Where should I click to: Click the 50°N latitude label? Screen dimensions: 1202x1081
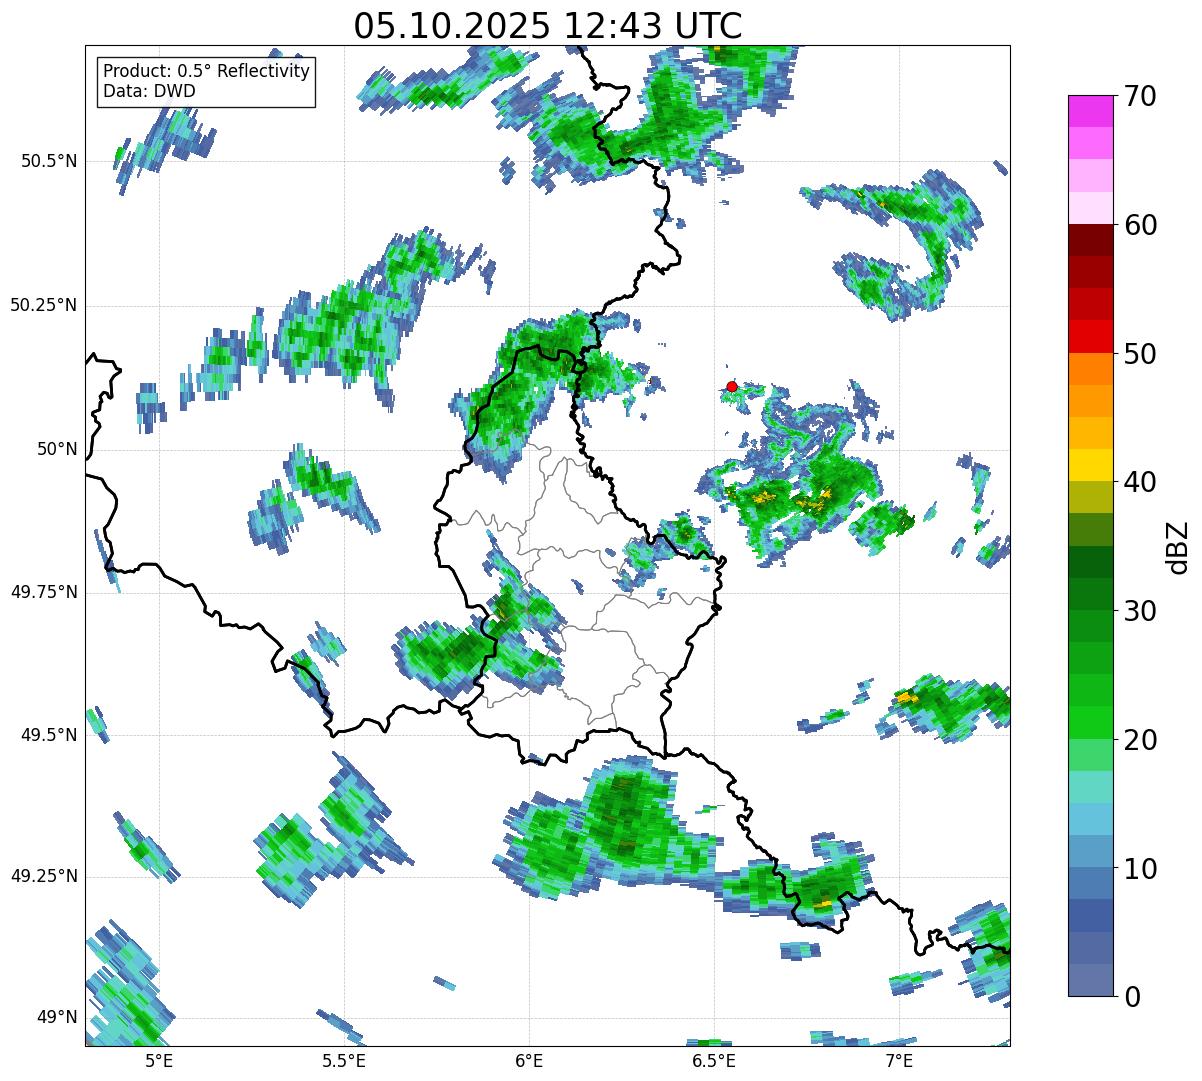[55, 450]
